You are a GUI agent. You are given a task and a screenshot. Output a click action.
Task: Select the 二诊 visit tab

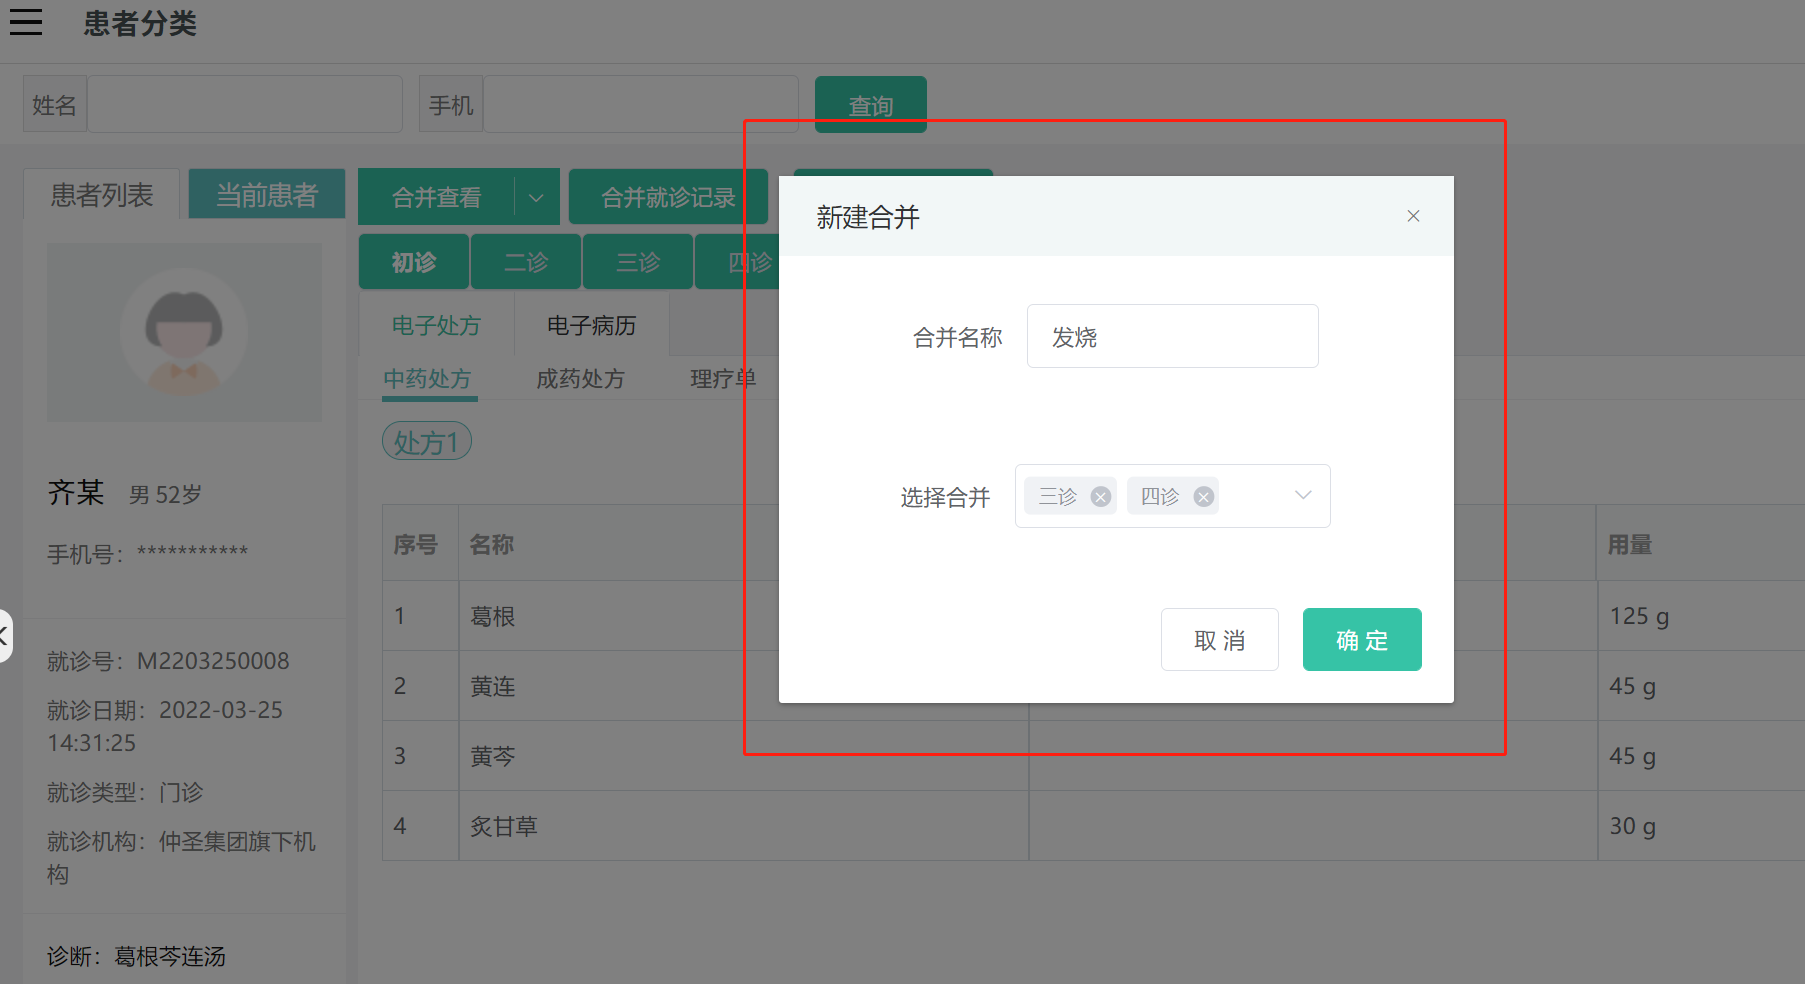click(x=526, y=262)
